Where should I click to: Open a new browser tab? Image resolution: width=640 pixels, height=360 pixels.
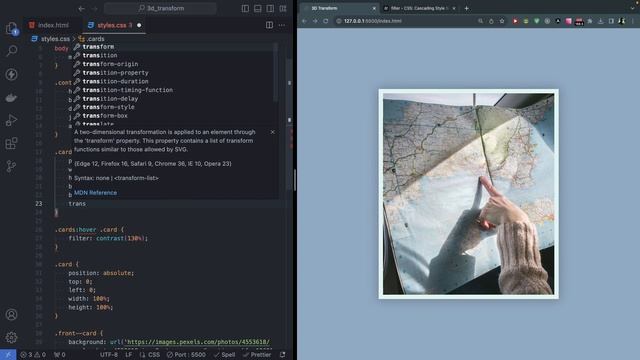tap(467, 8)
